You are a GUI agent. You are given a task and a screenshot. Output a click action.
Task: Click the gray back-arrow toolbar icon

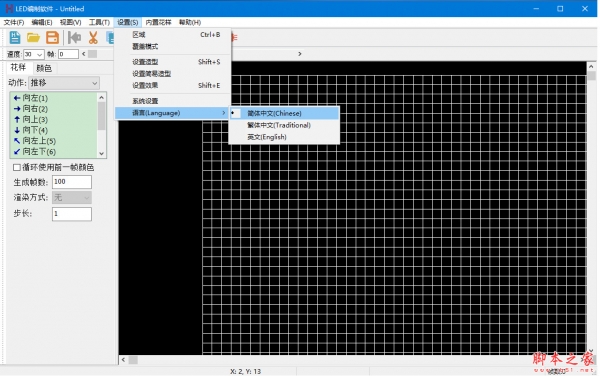[x=74, y=37]
